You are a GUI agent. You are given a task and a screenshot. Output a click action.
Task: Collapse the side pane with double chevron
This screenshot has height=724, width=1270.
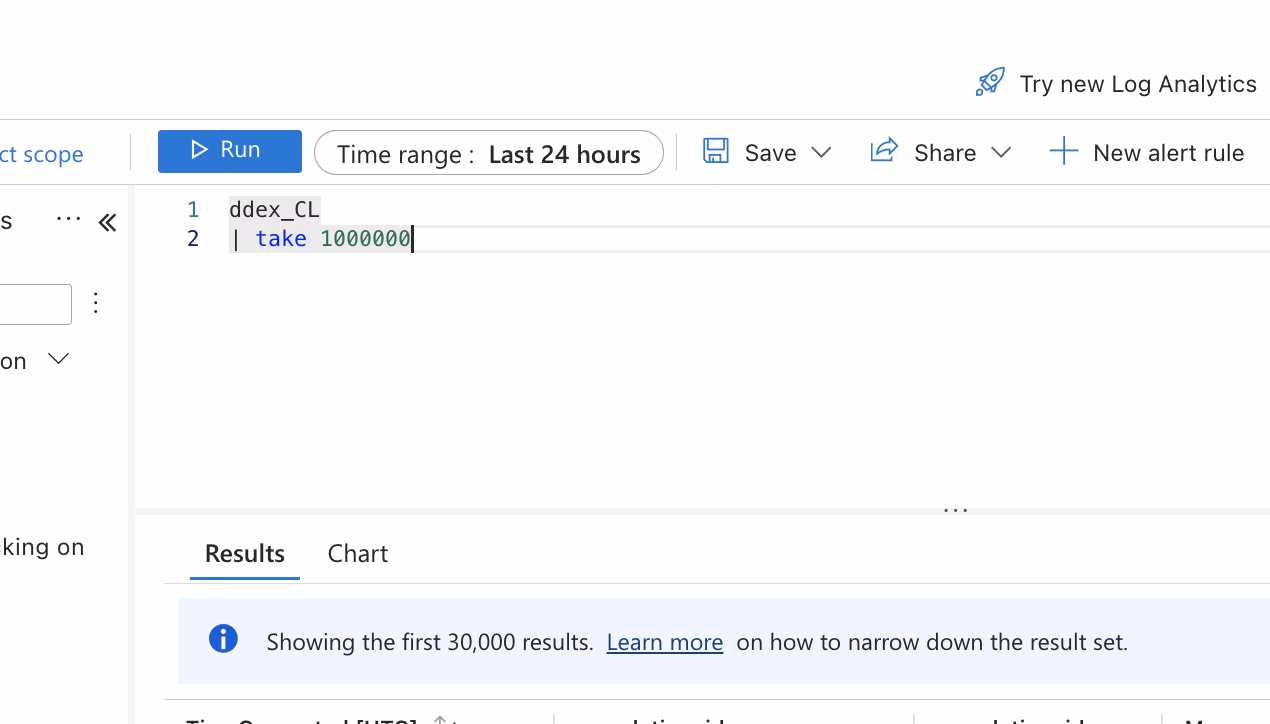pos(107,222)
